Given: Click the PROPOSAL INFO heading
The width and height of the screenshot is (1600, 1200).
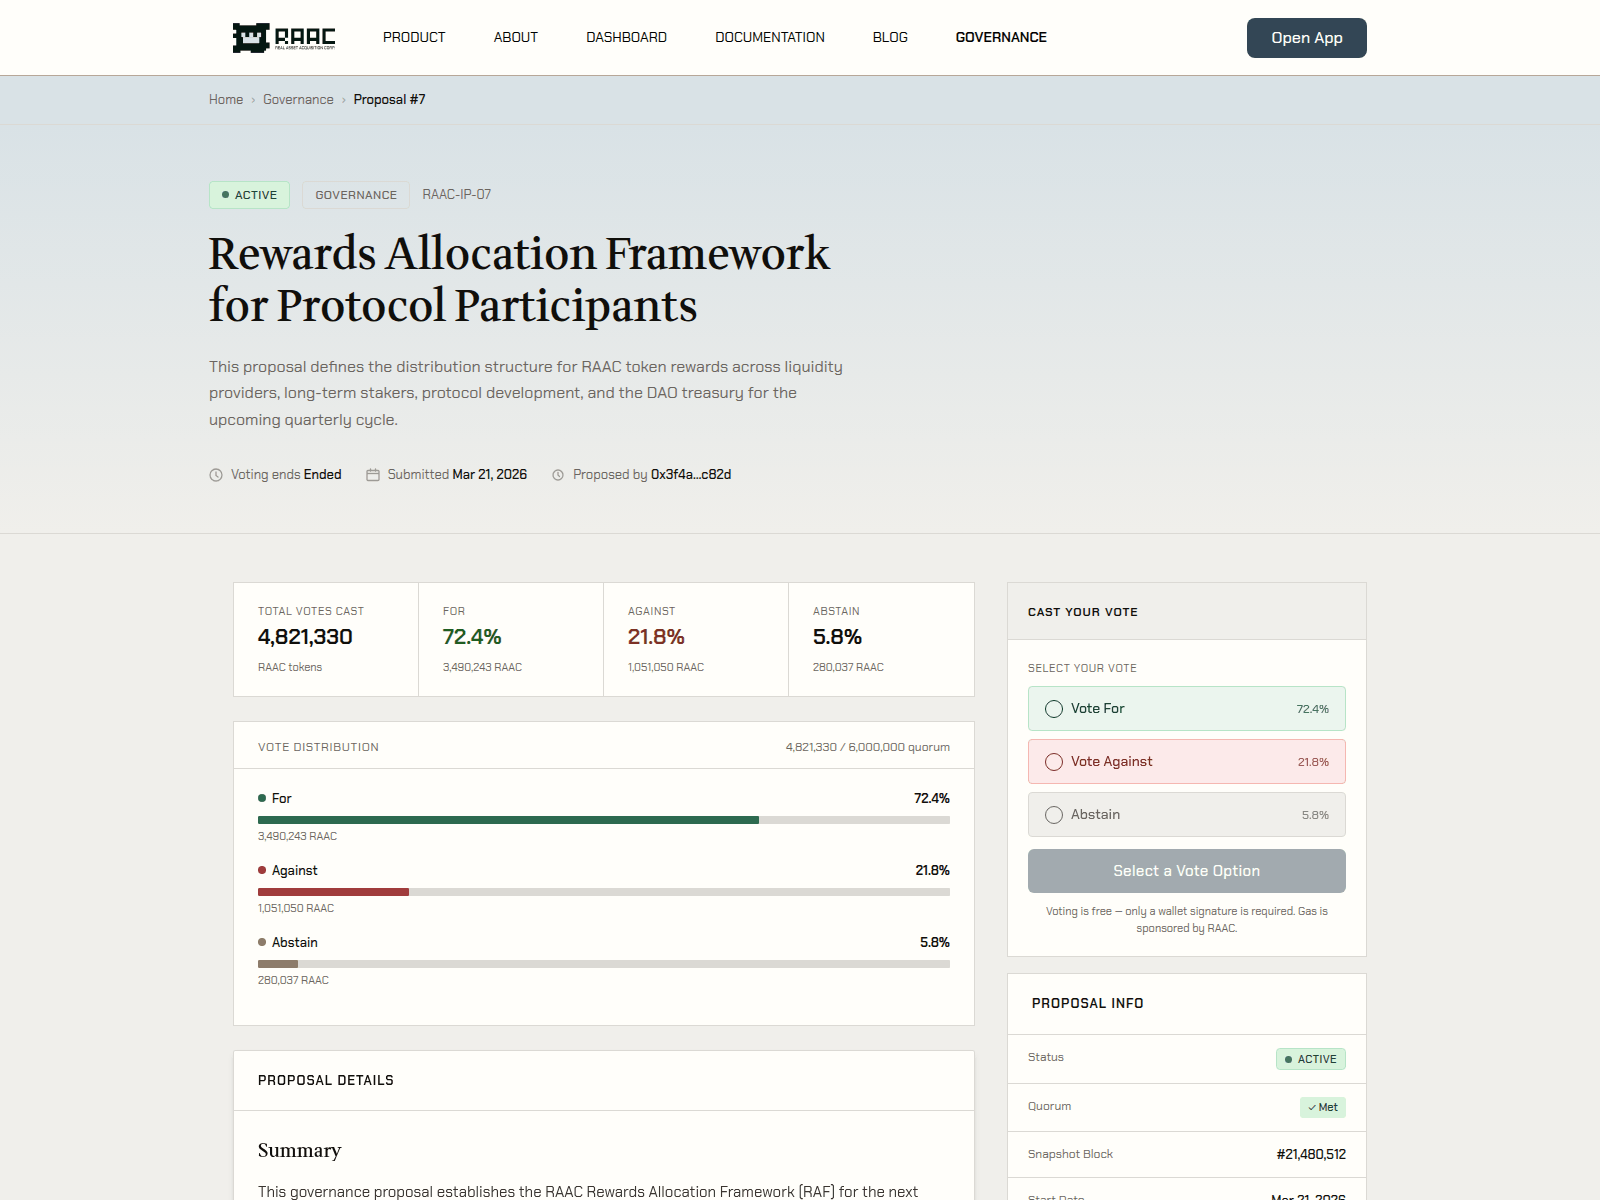Looking at the screenshot, I should pyautogui.click(x=1088, y=1003).
